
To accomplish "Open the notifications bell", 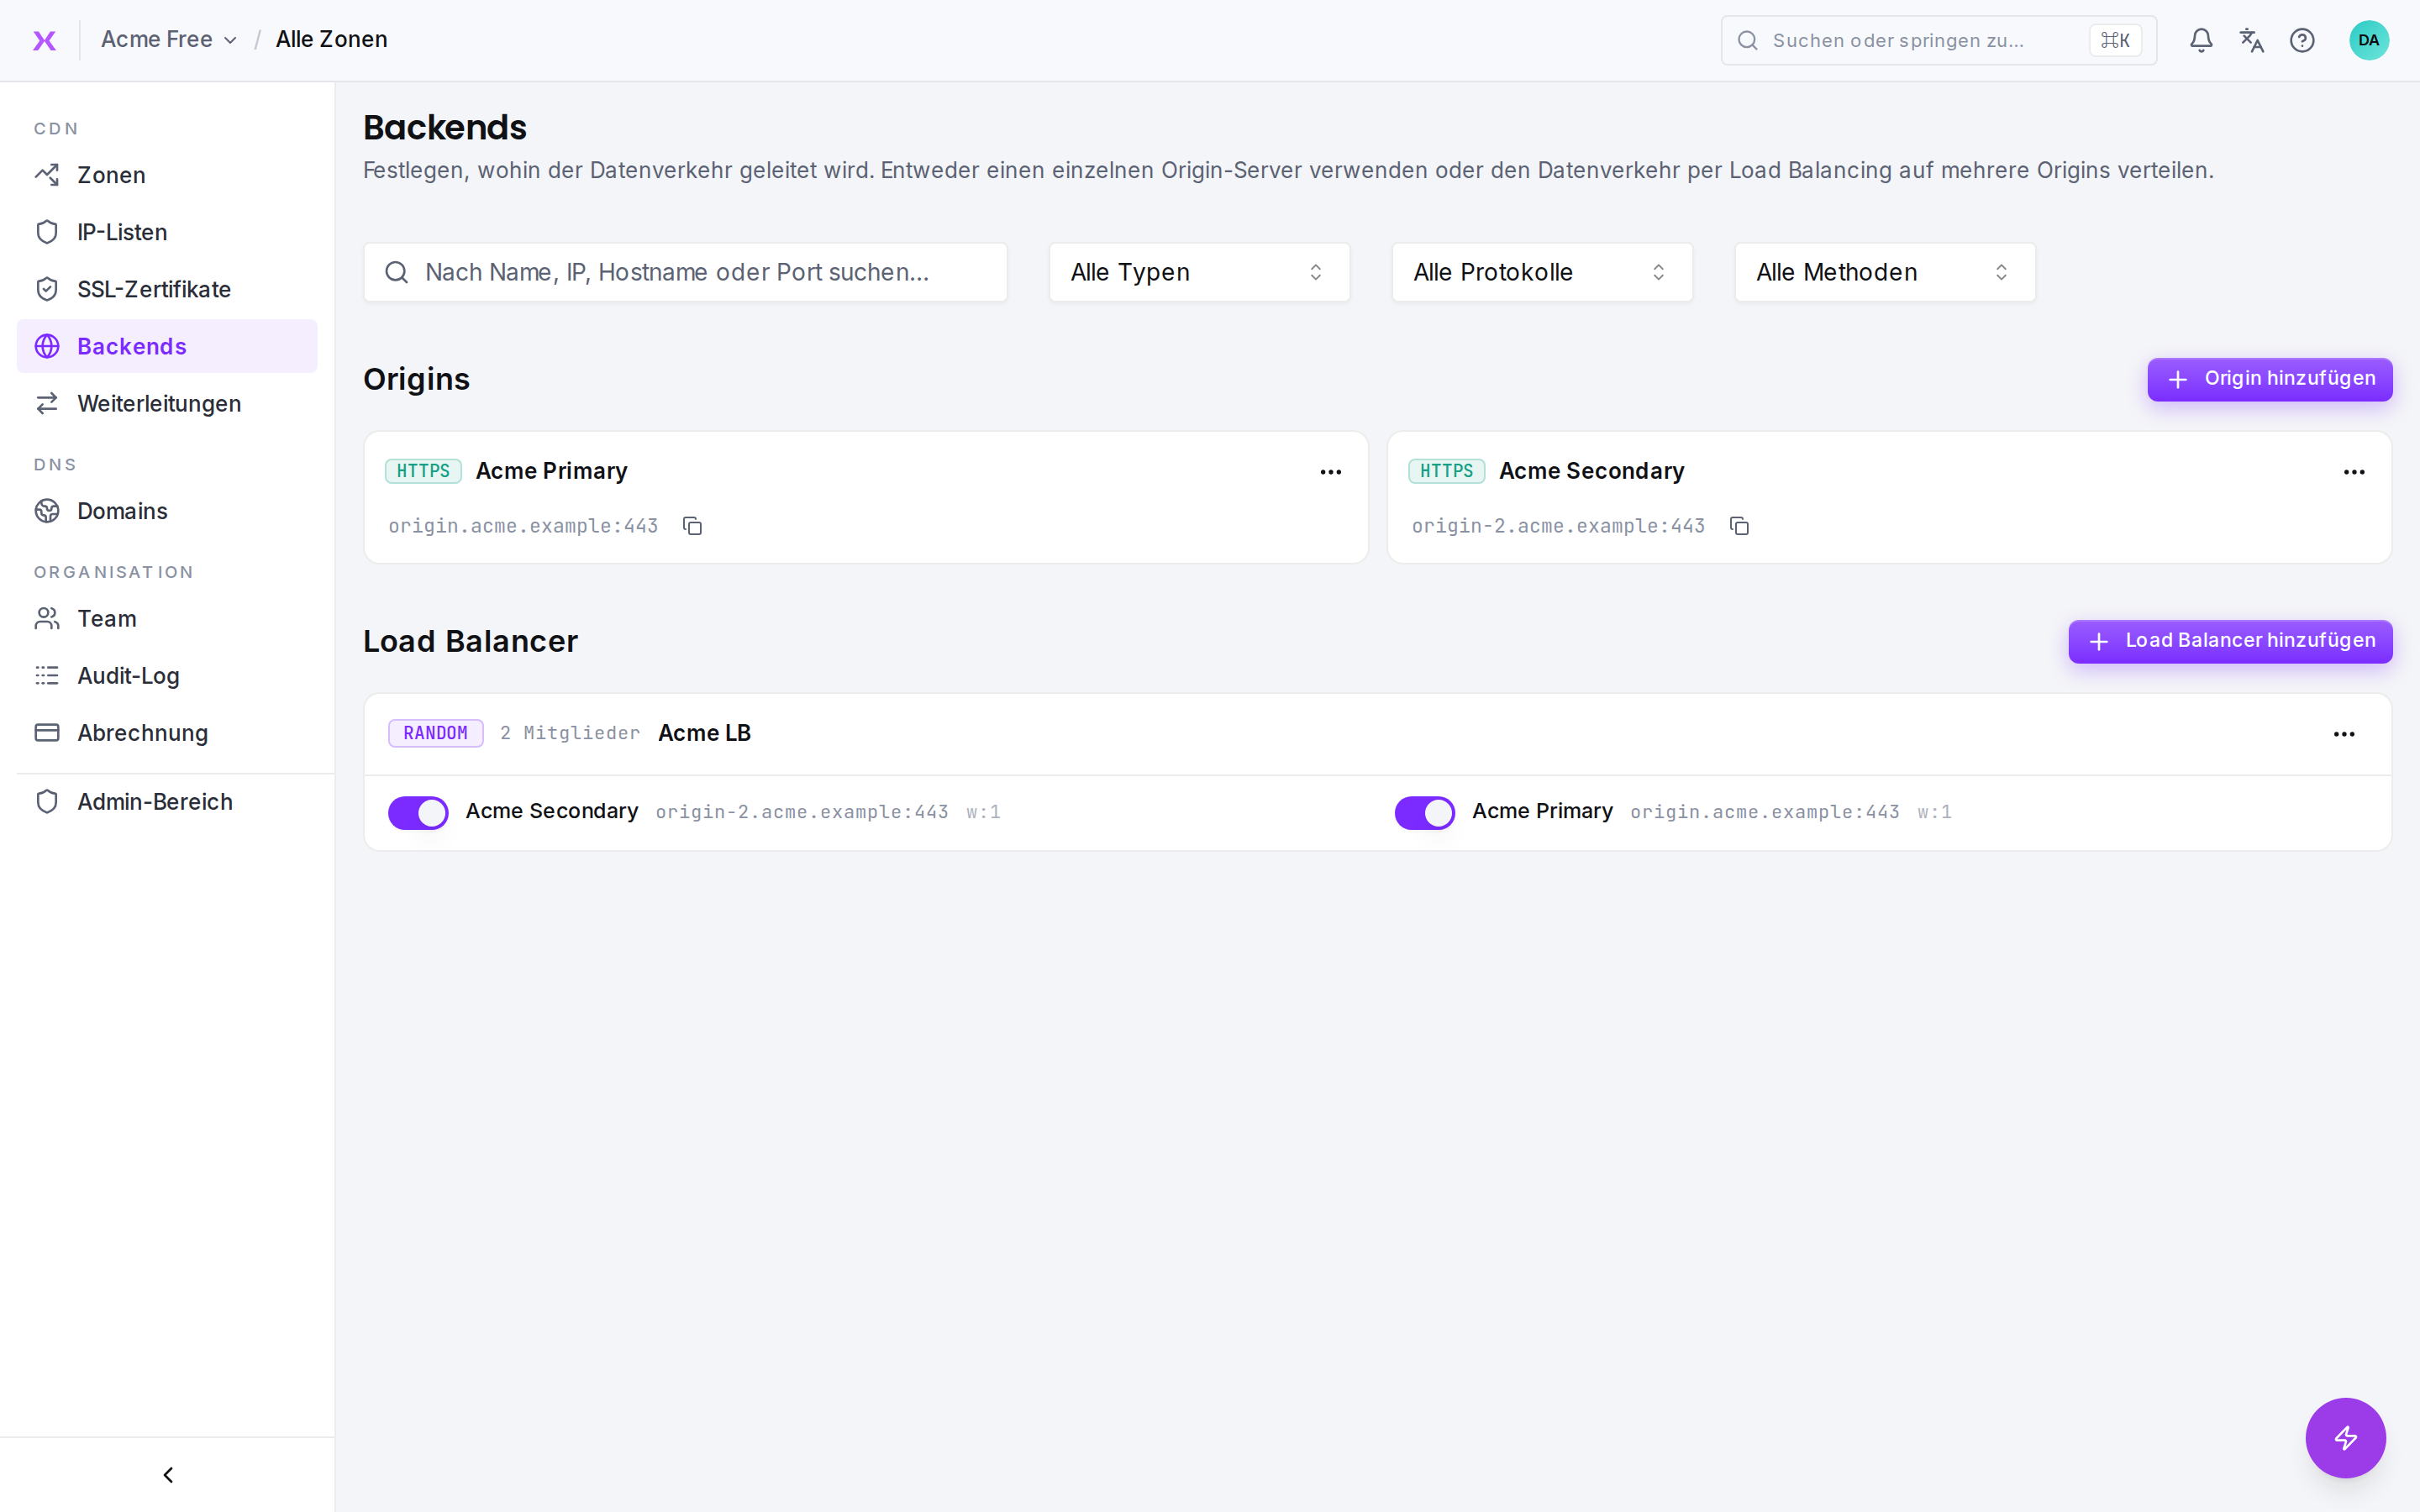I will (2200, 40).
